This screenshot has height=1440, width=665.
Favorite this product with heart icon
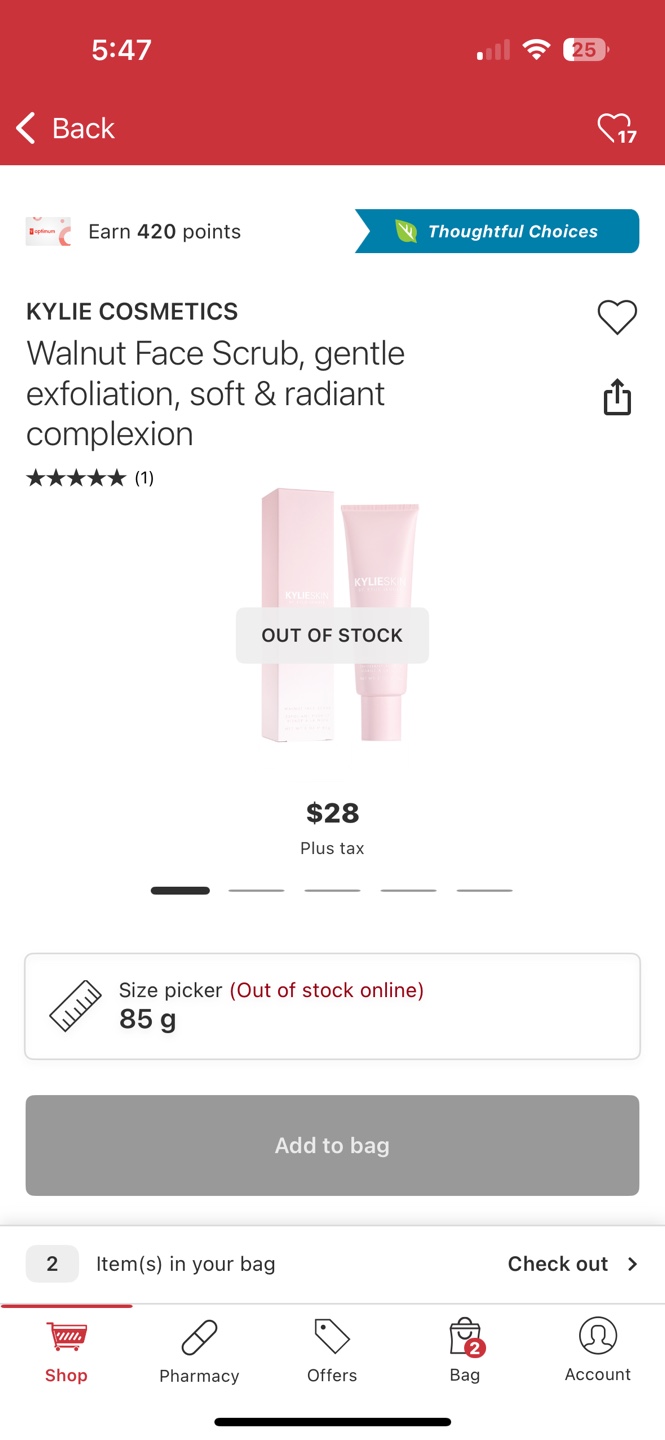(x=617, y=317)
